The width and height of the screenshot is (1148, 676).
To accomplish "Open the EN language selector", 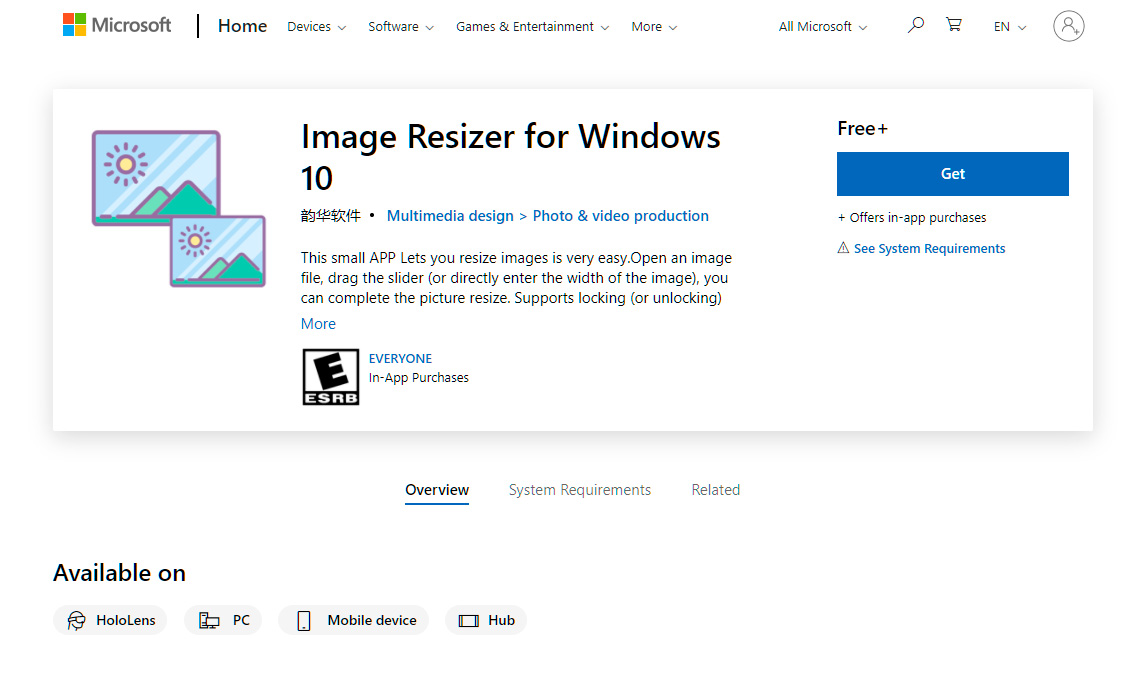I will click(x=1009, y=27).
